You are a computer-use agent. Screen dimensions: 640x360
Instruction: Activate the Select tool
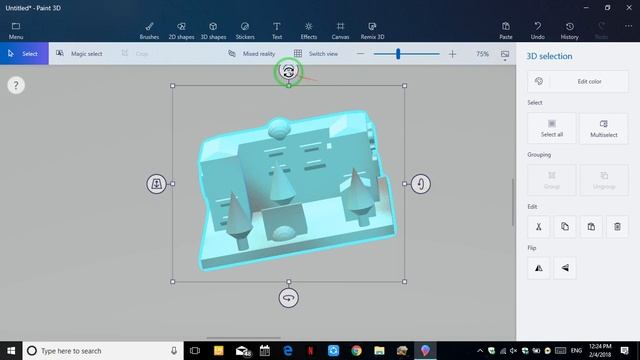[x=24, y=53]
